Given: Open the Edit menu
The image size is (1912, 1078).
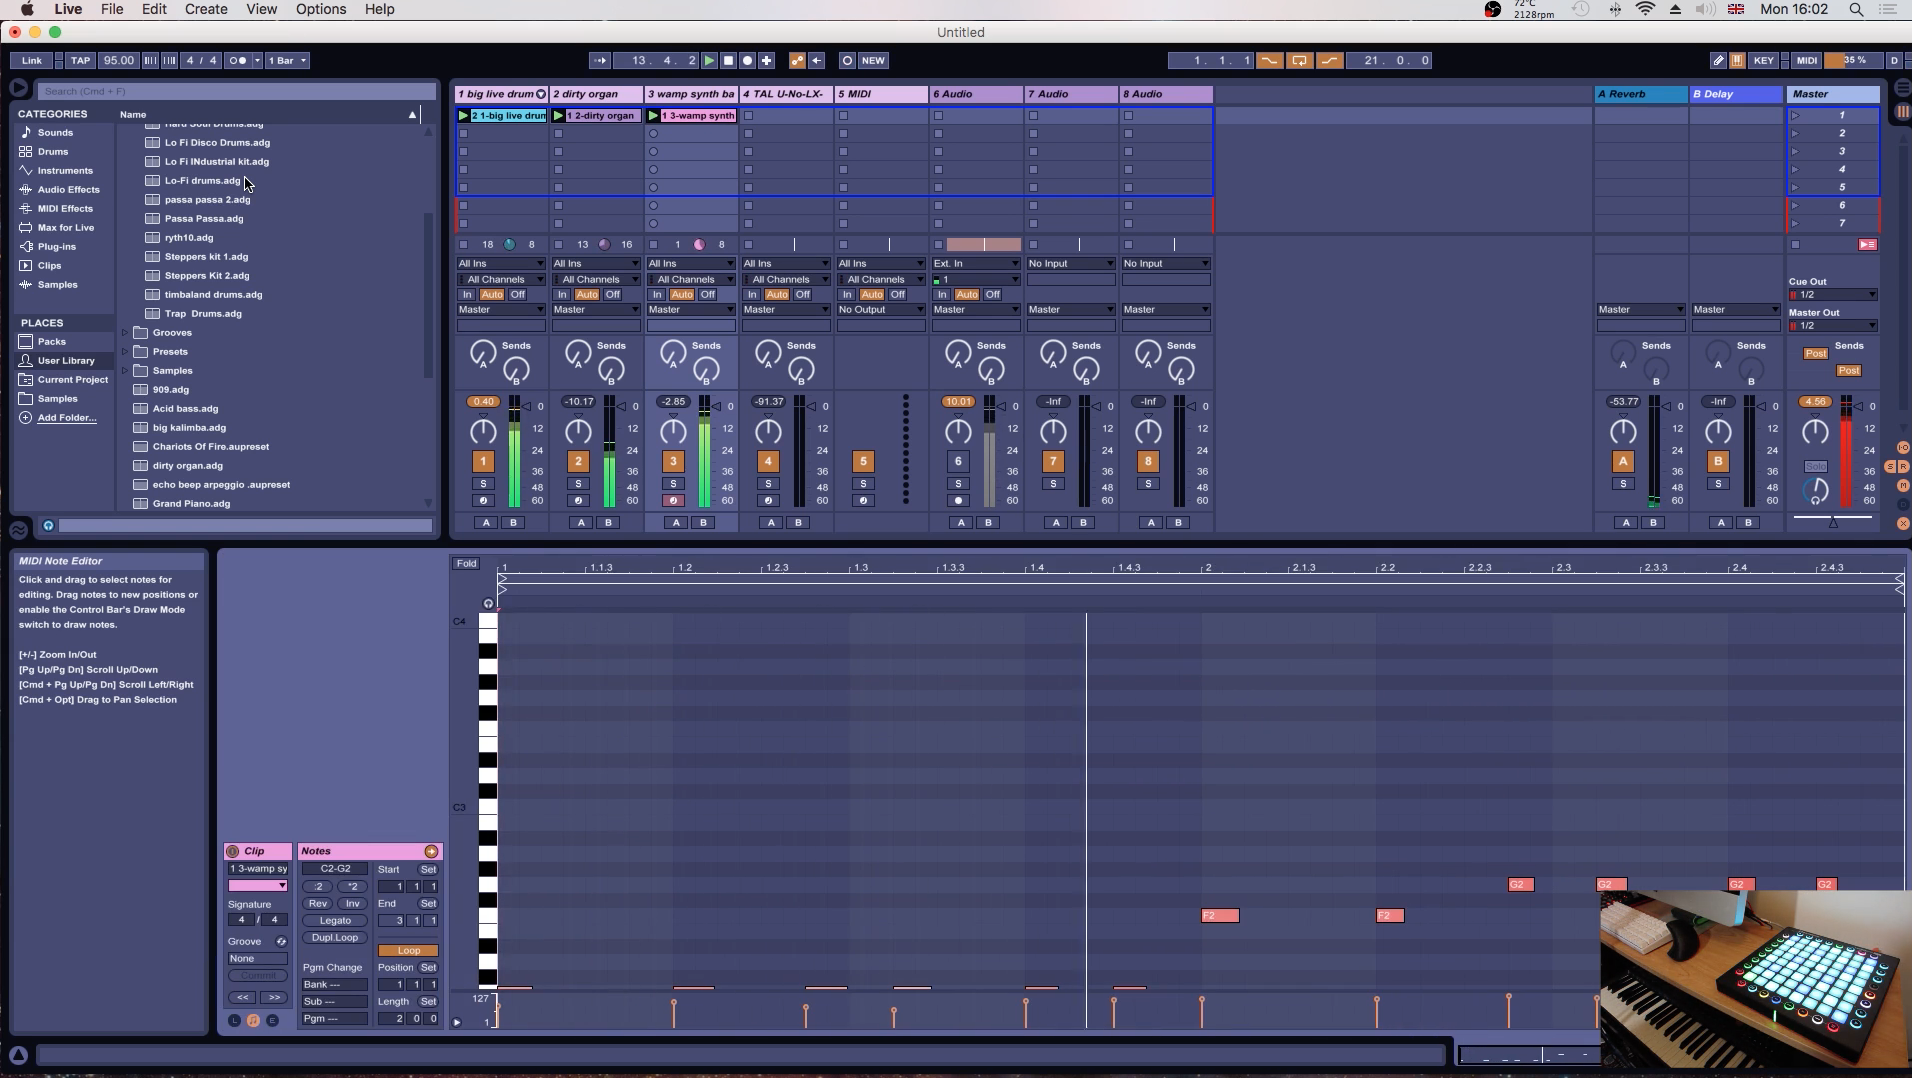Looking at the screenshot, I should point(154,9).
